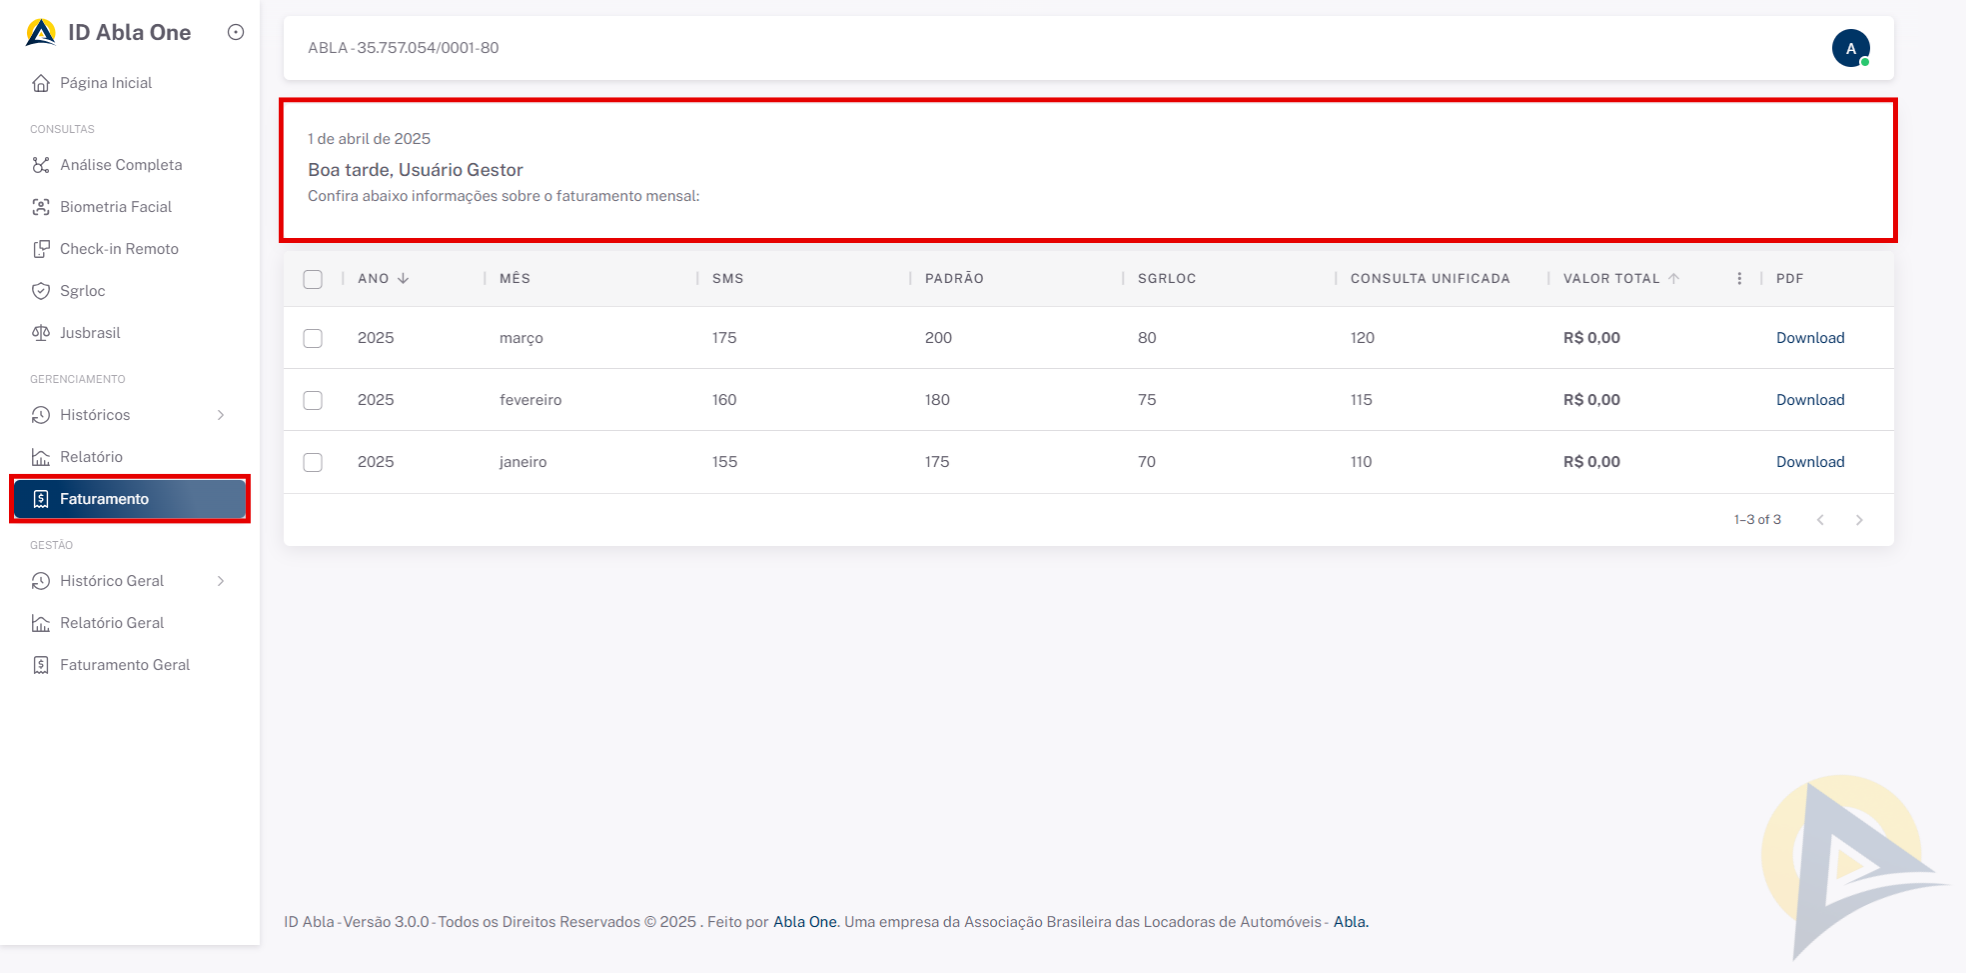1968x973 pixels.
Task: Expand the Histórico Geral submenu
Action: tap(221, 581)
